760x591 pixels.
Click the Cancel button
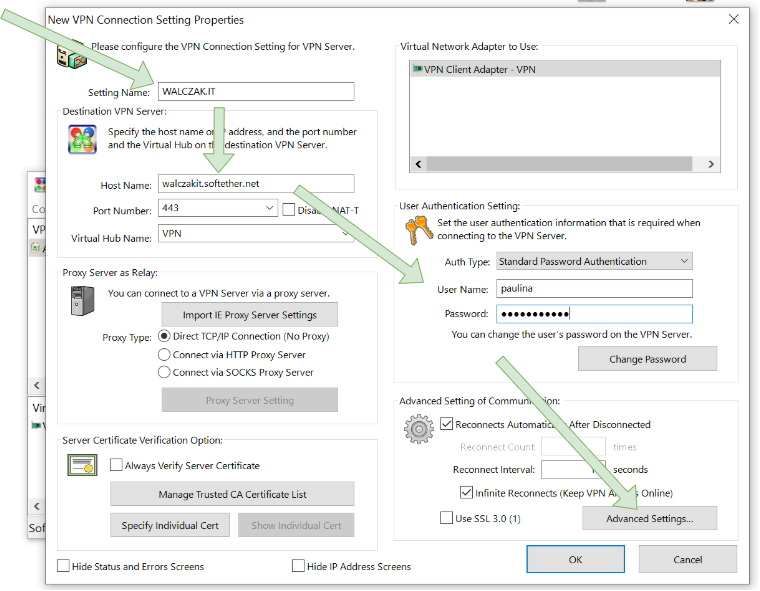click(687, 559)
